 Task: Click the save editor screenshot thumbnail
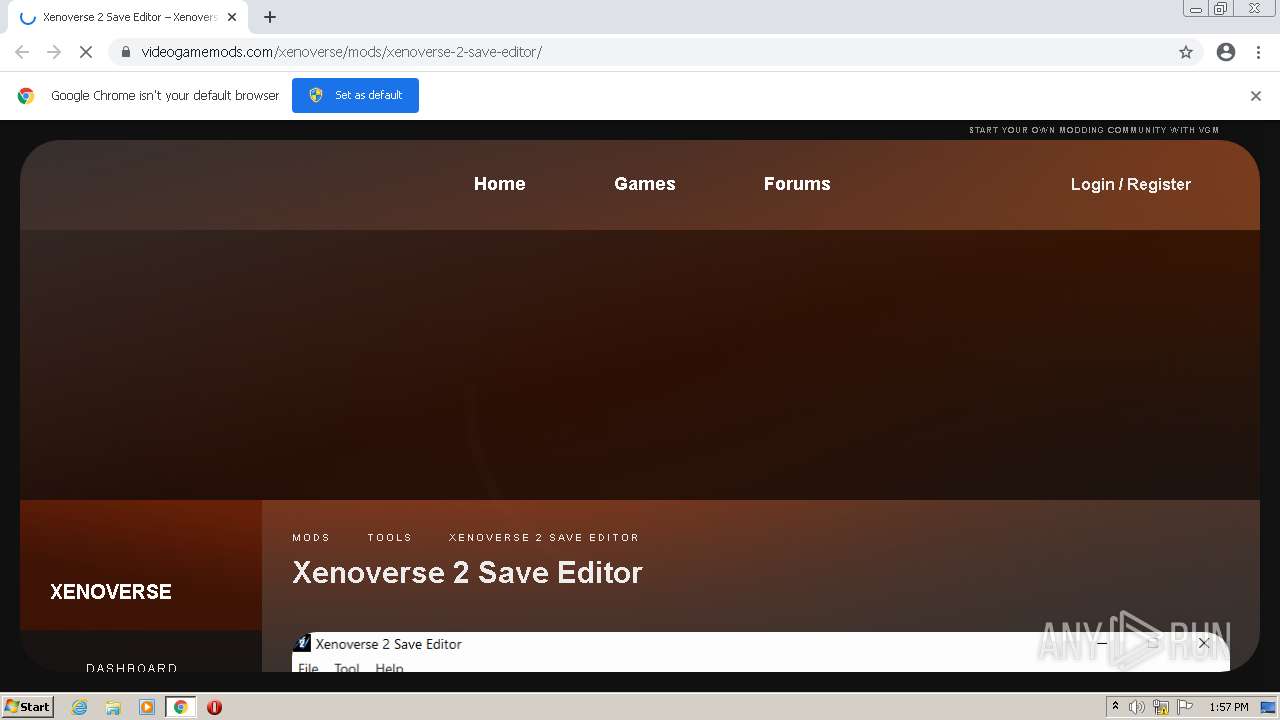click(760, 652)
